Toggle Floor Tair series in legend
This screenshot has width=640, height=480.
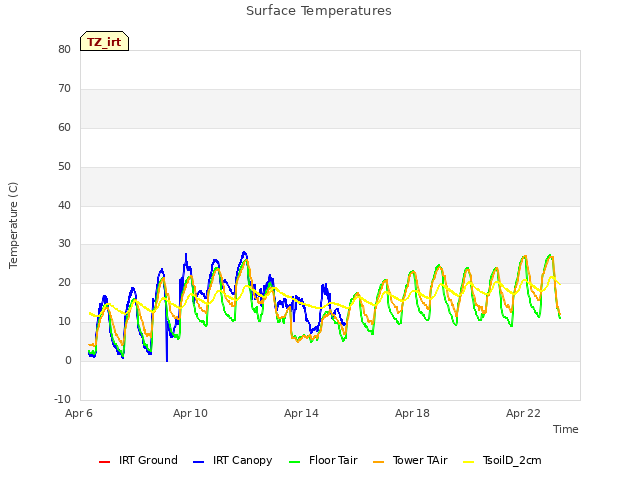pos(323,460)
